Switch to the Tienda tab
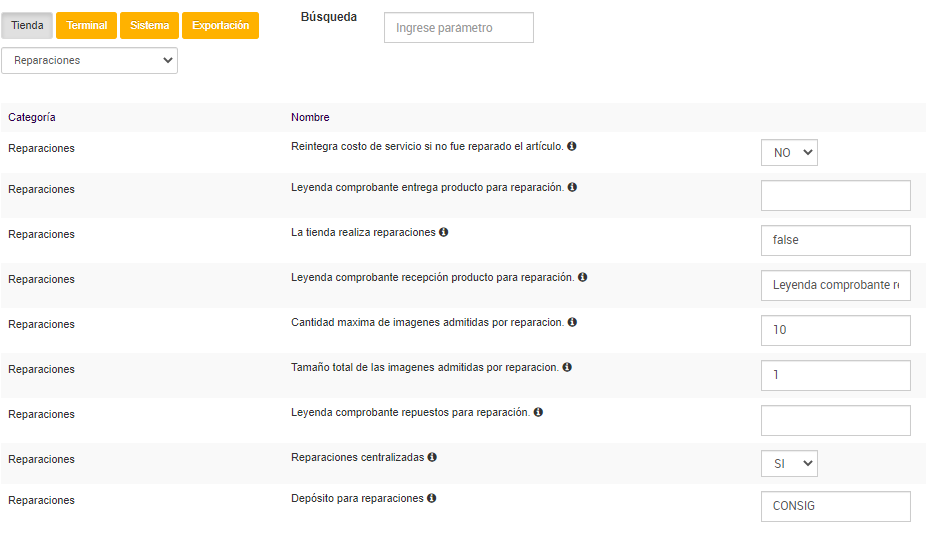The height and width of the screenshot is (535, 926). pyautogui.click(x=27, y=26)
